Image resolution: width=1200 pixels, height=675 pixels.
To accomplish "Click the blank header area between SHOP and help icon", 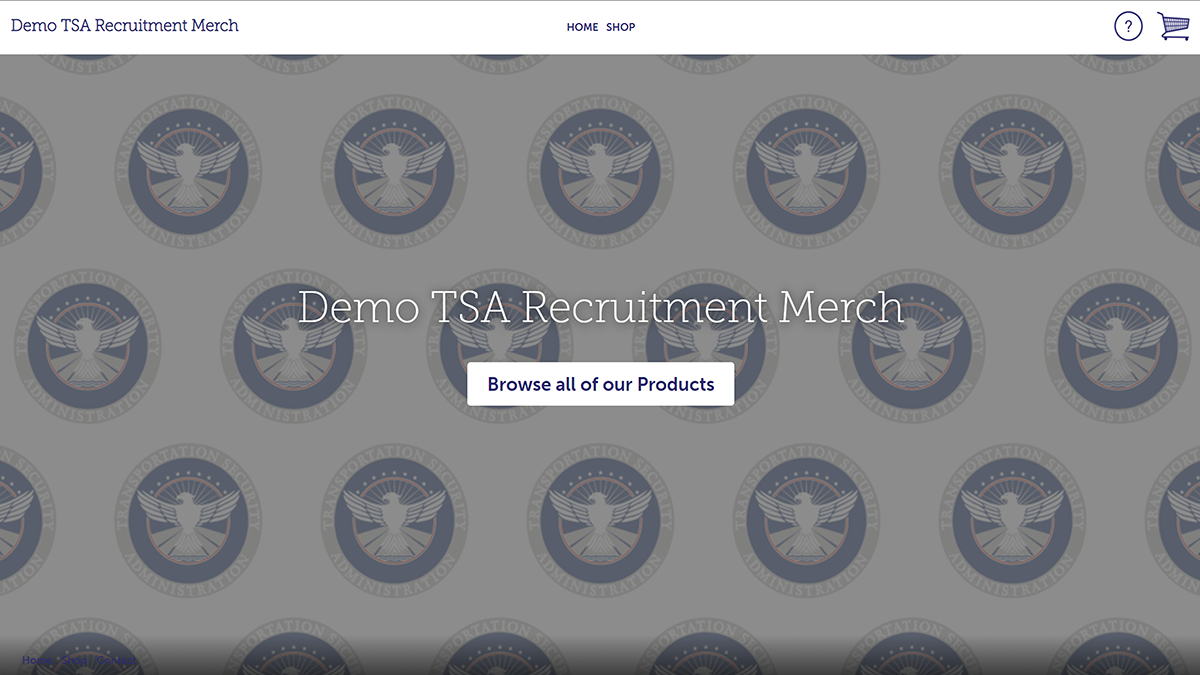I will [x=875, y=27].
